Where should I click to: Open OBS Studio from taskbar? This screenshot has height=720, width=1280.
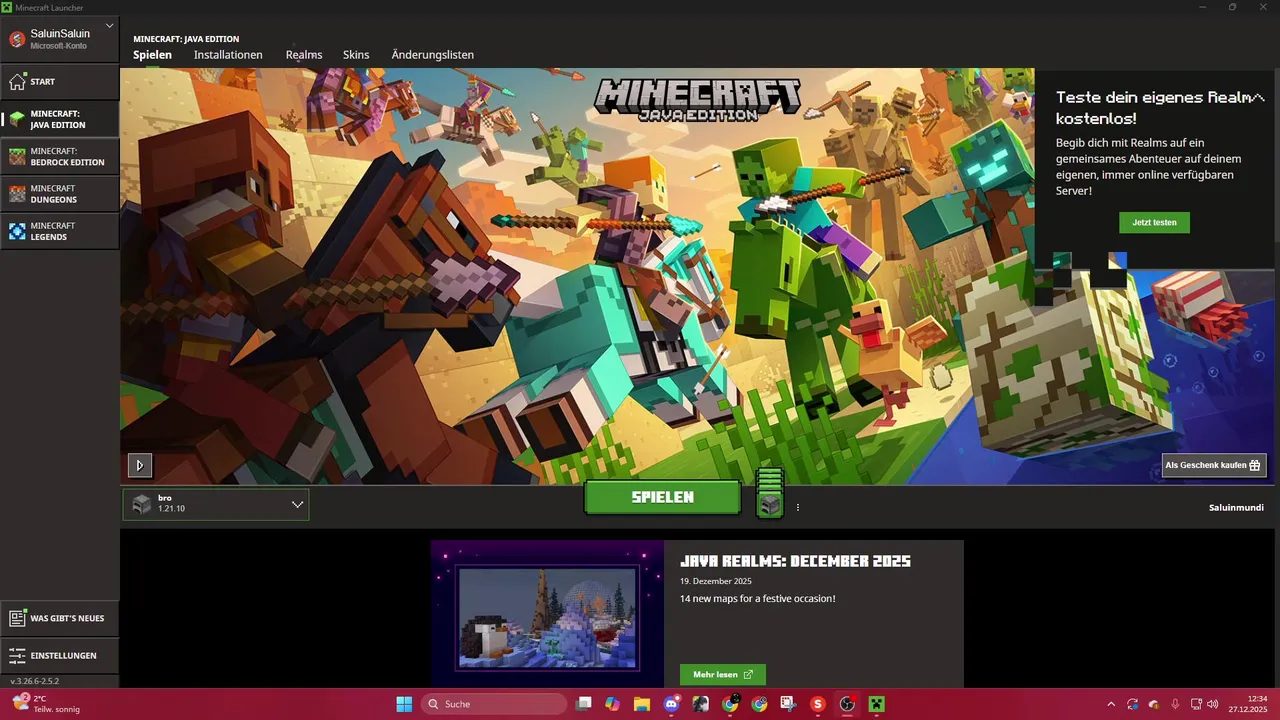point(847,704)
